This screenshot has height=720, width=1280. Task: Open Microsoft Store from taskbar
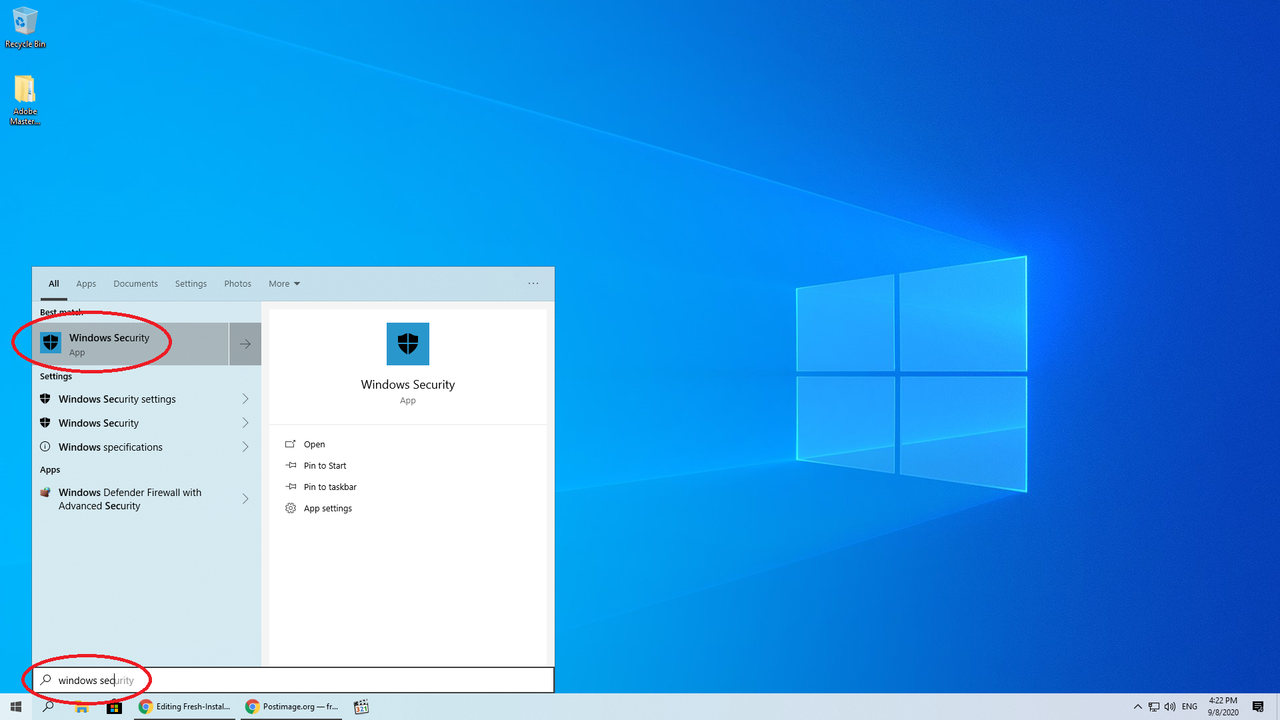114,706
